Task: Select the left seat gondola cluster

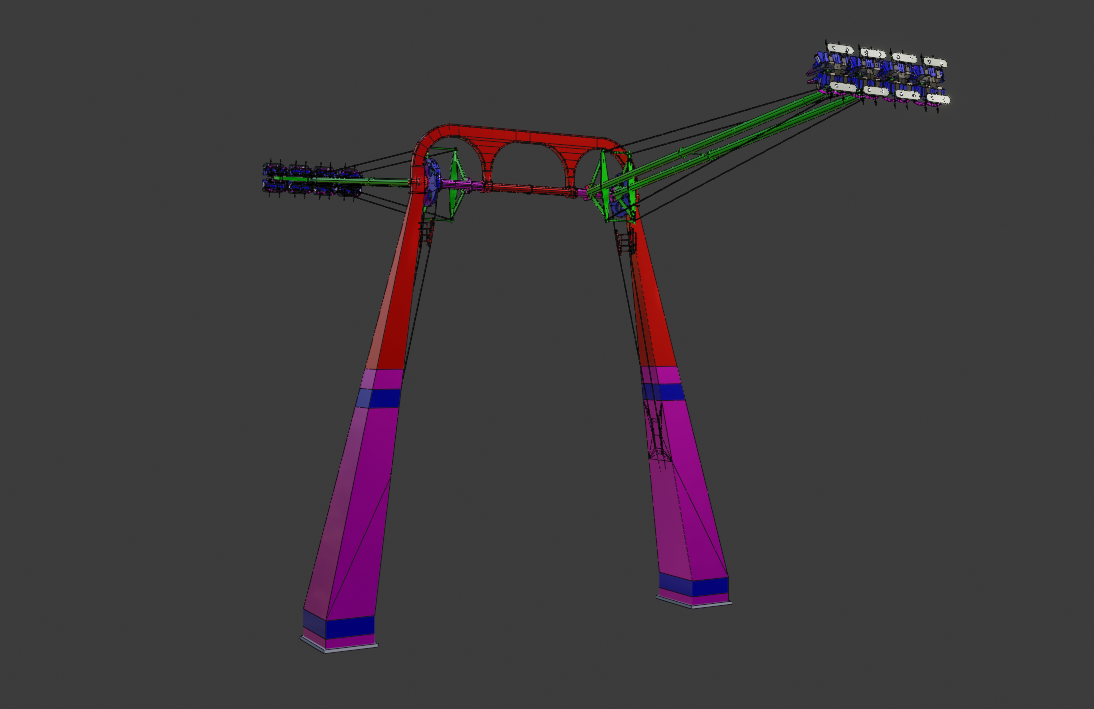Action: [312, 179]
